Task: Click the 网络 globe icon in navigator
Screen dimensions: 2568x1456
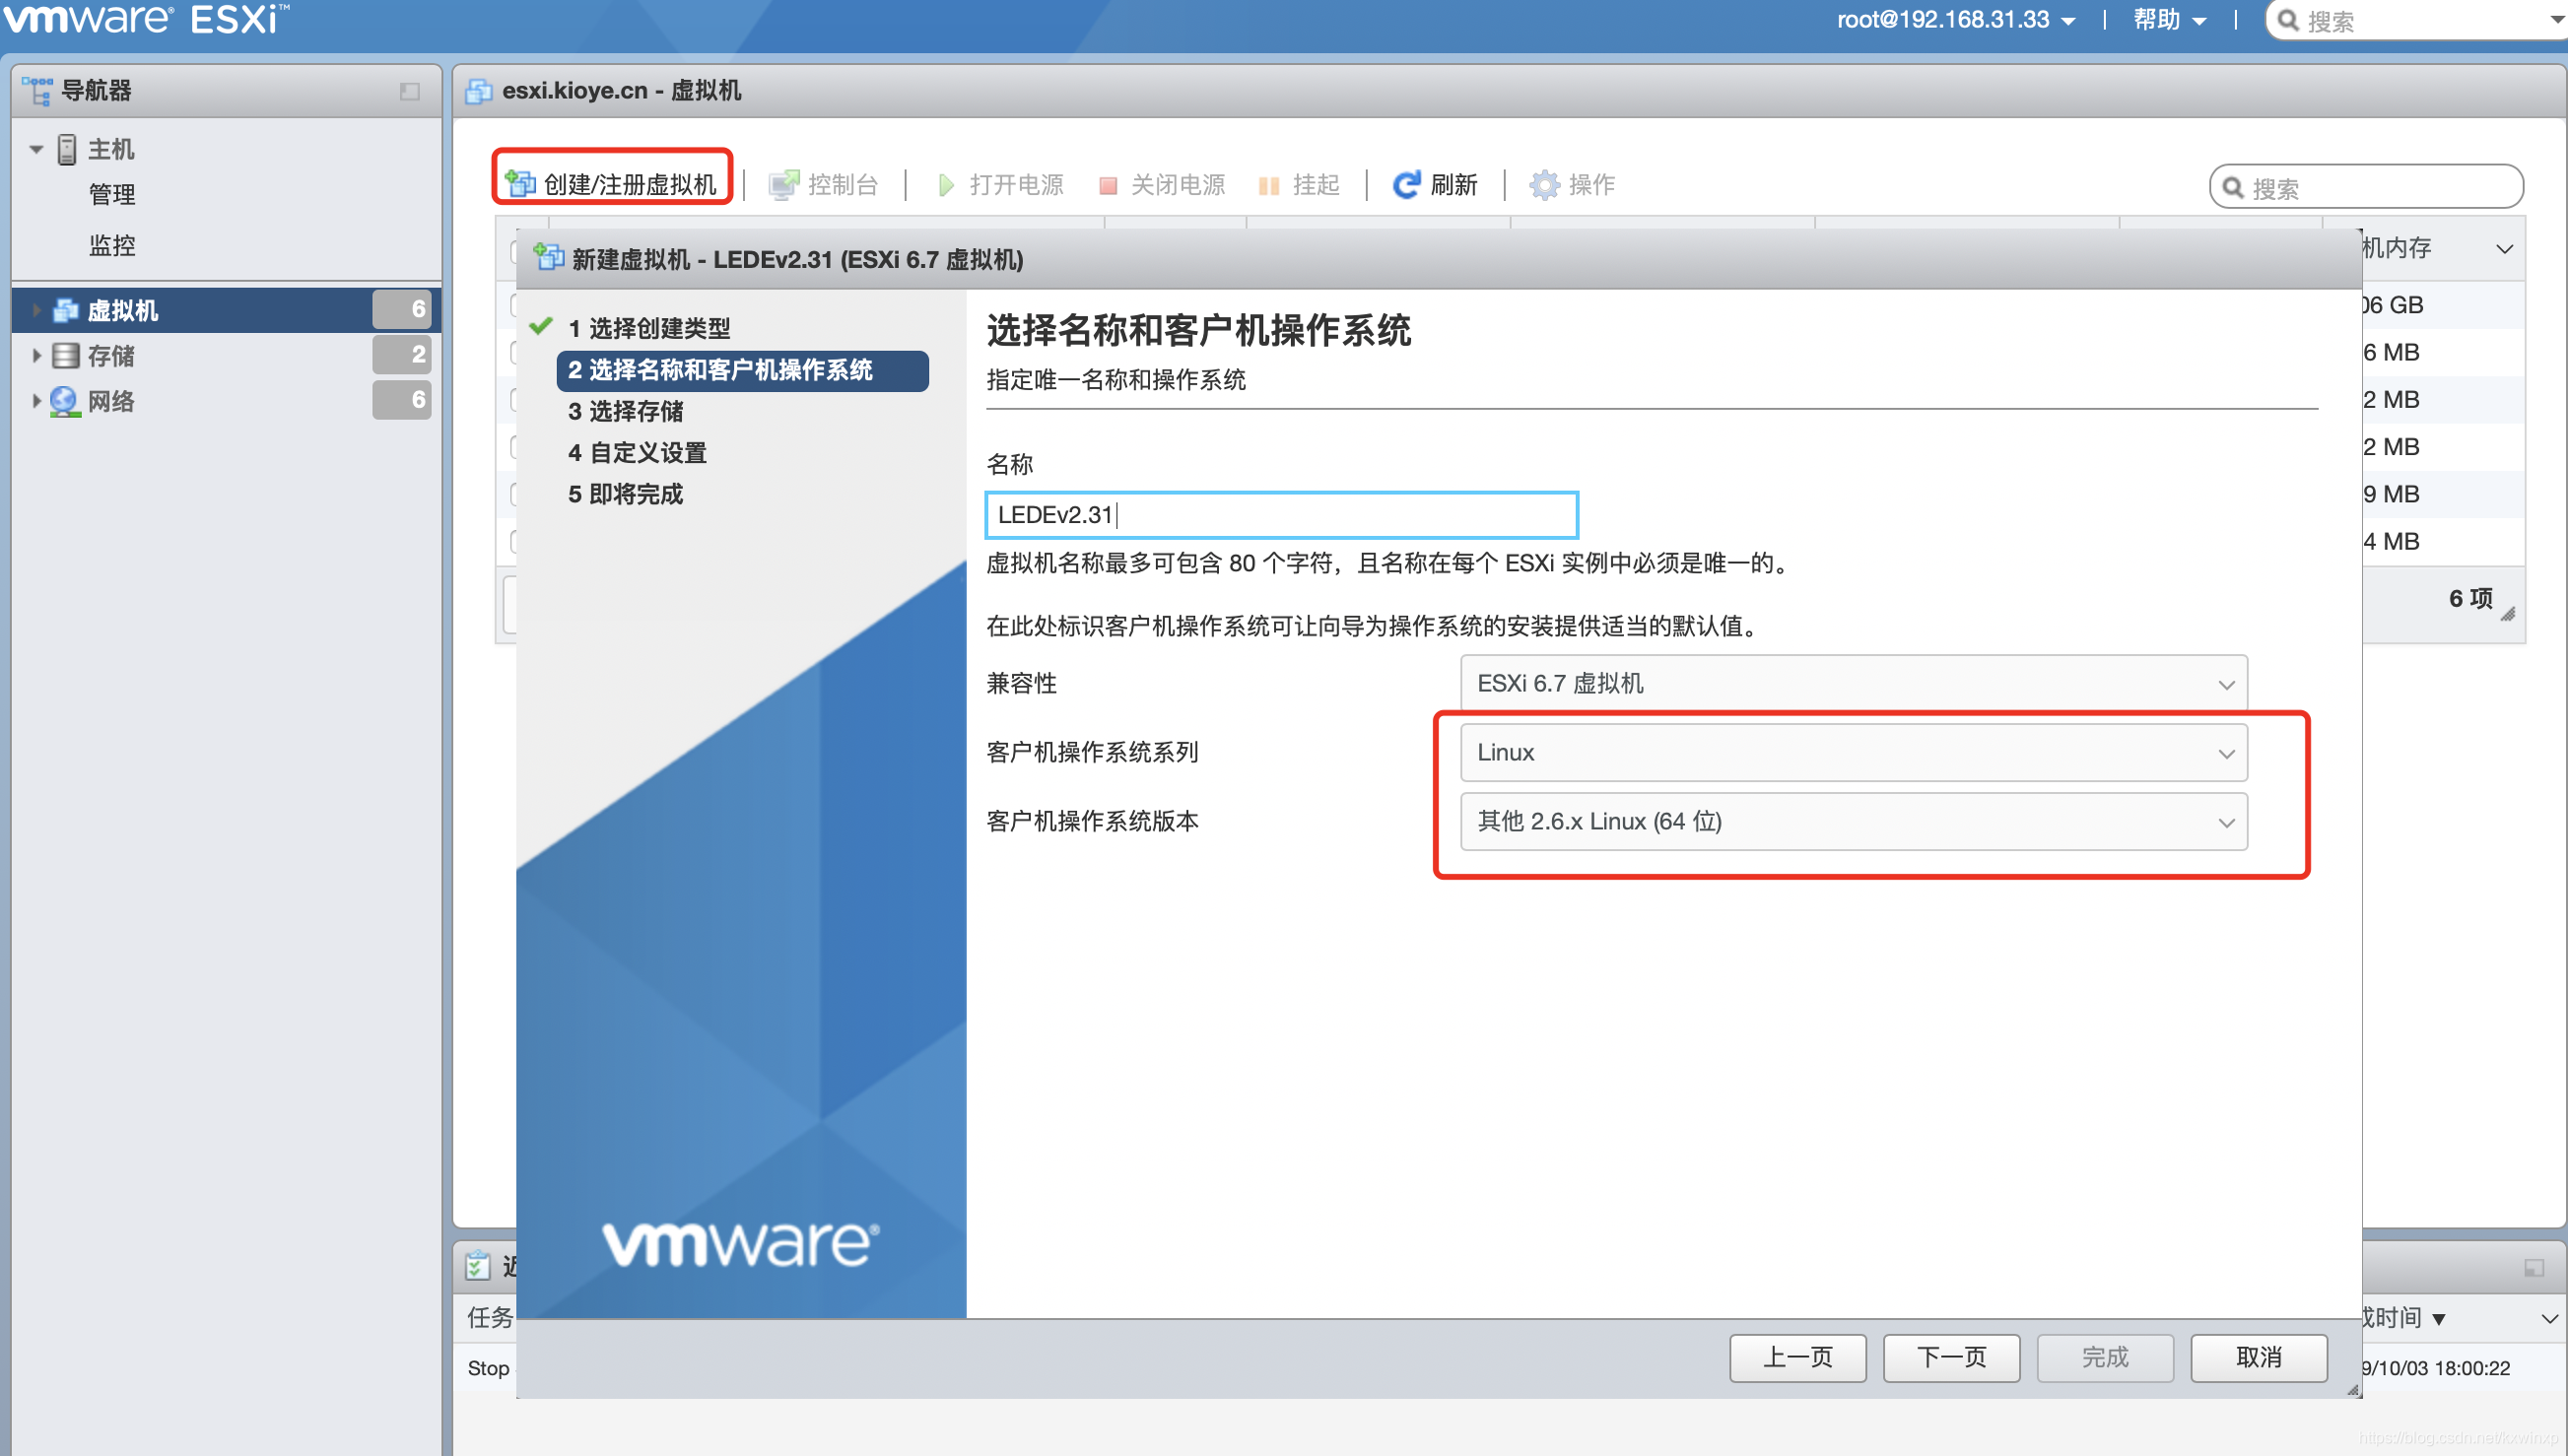Action: pos(65,402)
